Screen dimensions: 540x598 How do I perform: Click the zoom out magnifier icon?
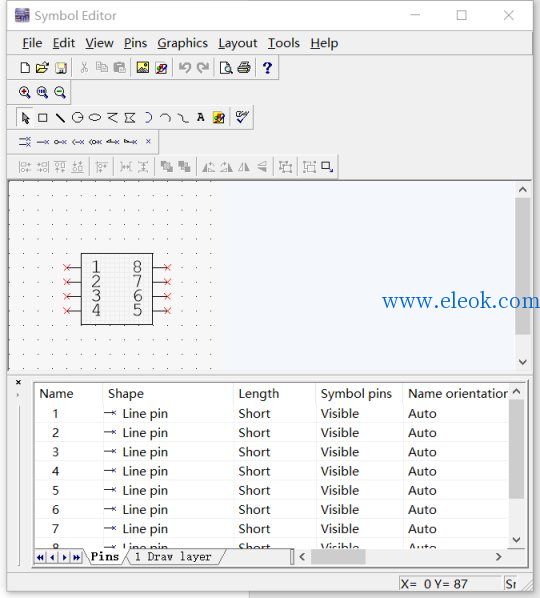coord(60,92)
